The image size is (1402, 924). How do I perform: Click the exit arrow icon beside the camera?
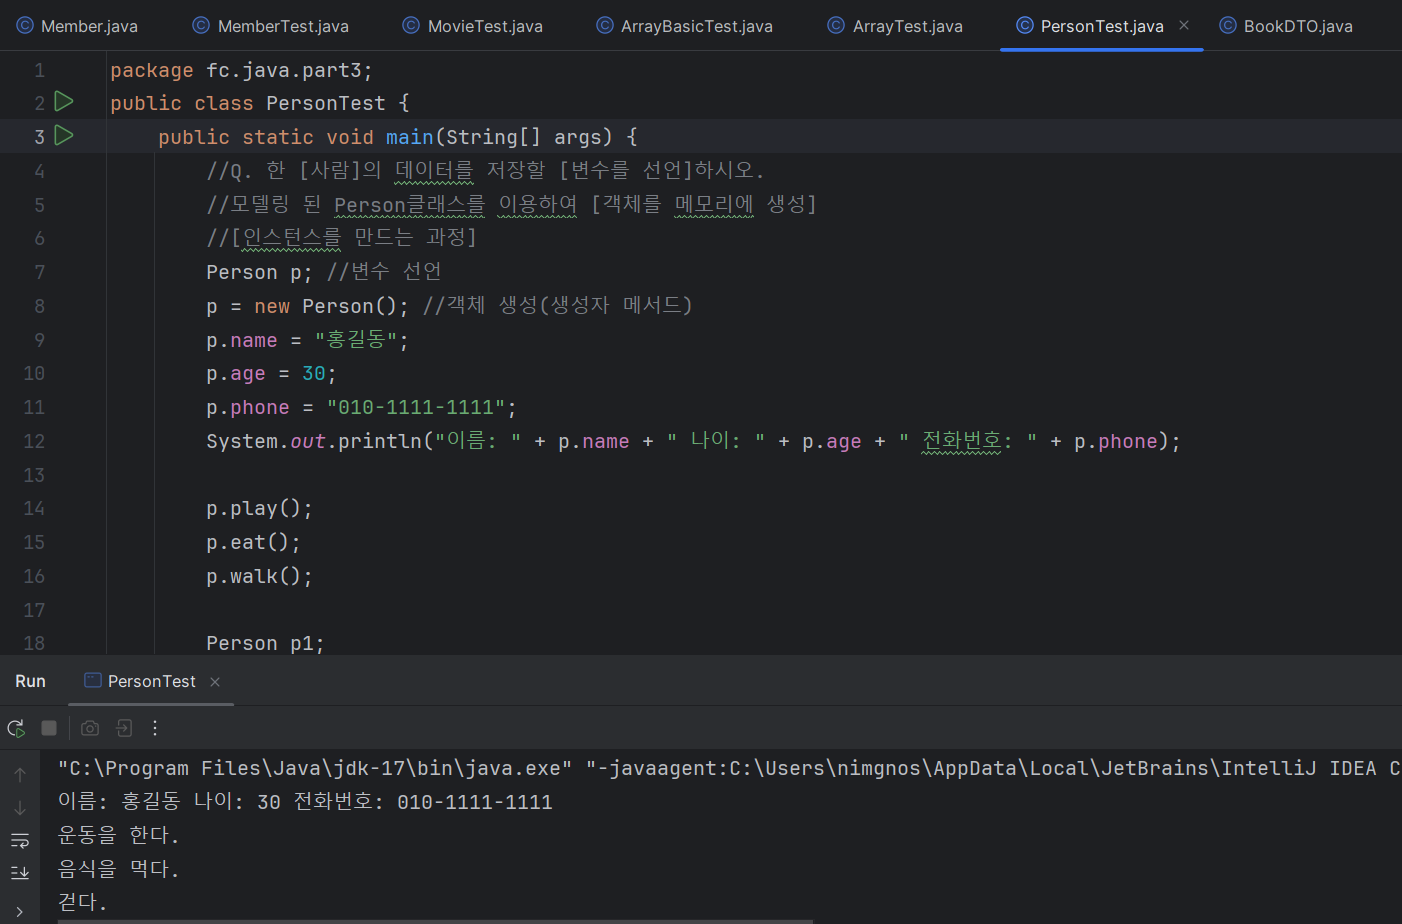tap(124, 728)
